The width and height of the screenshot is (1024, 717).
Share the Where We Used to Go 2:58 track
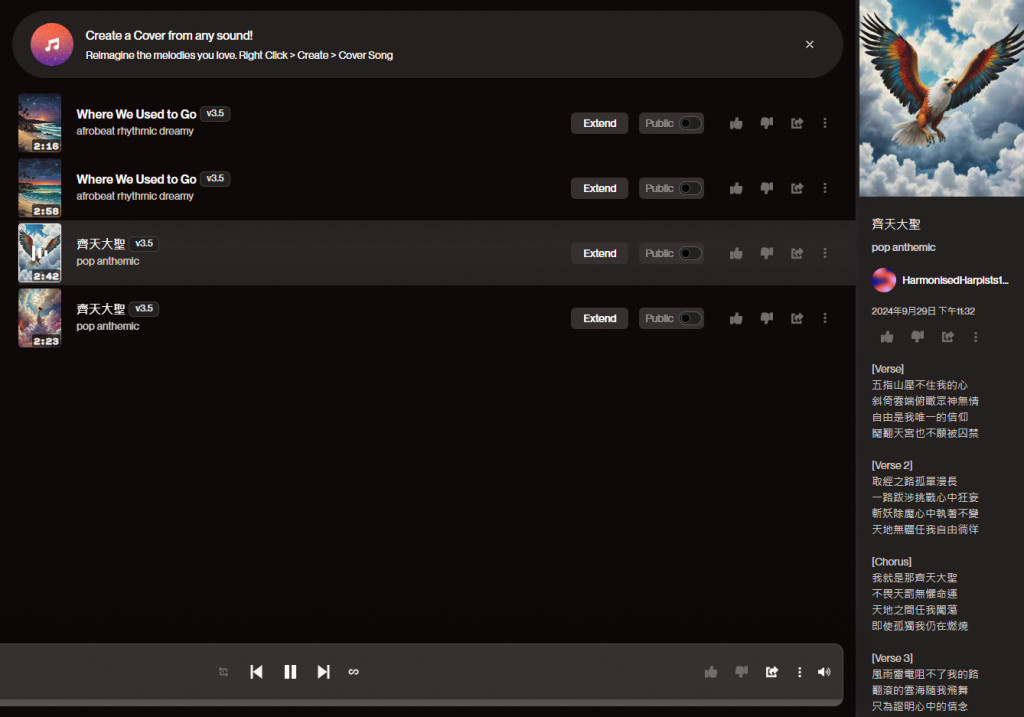pos(797,188)
